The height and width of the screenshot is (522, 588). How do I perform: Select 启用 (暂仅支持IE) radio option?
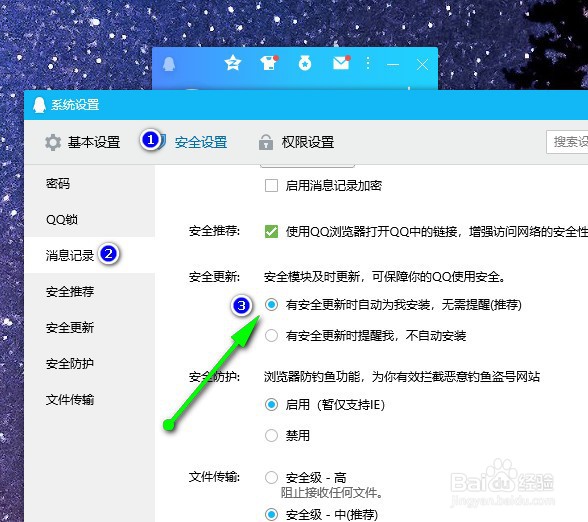271,405
